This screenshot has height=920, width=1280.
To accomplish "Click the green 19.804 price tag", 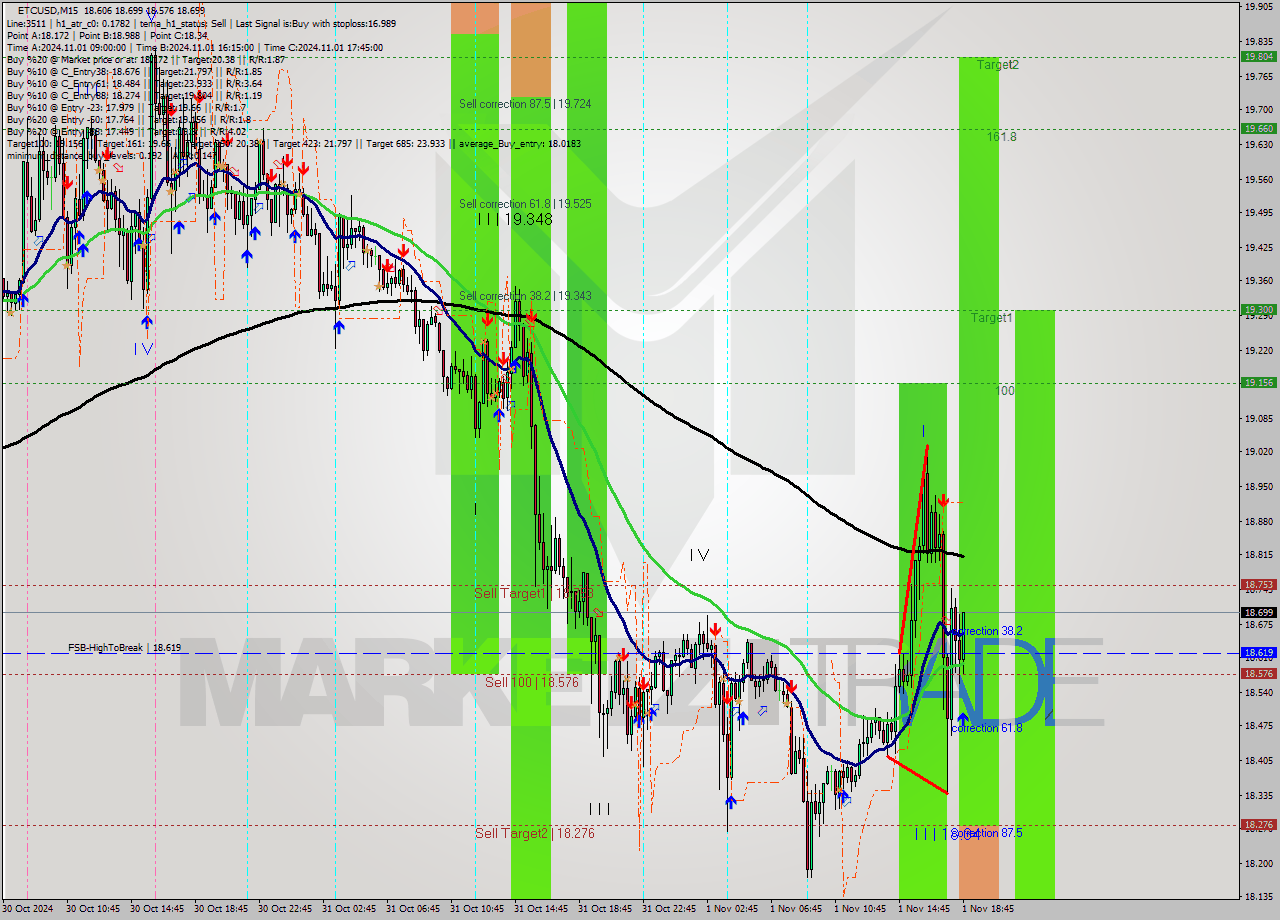I will pos(1258,57).
